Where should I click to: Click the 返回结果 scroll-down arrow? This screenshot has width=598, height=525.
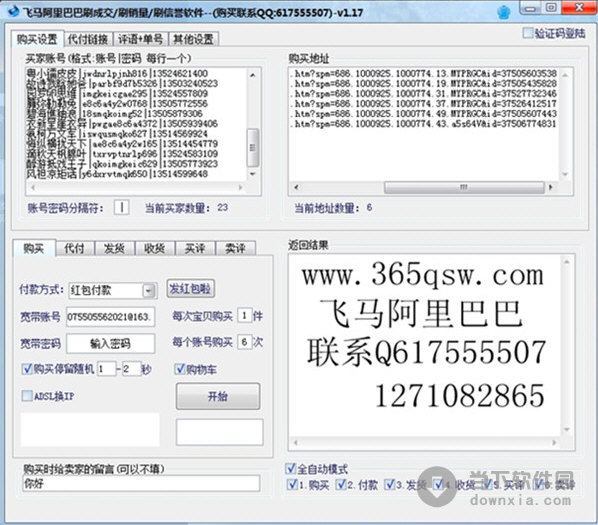(566, 430)
